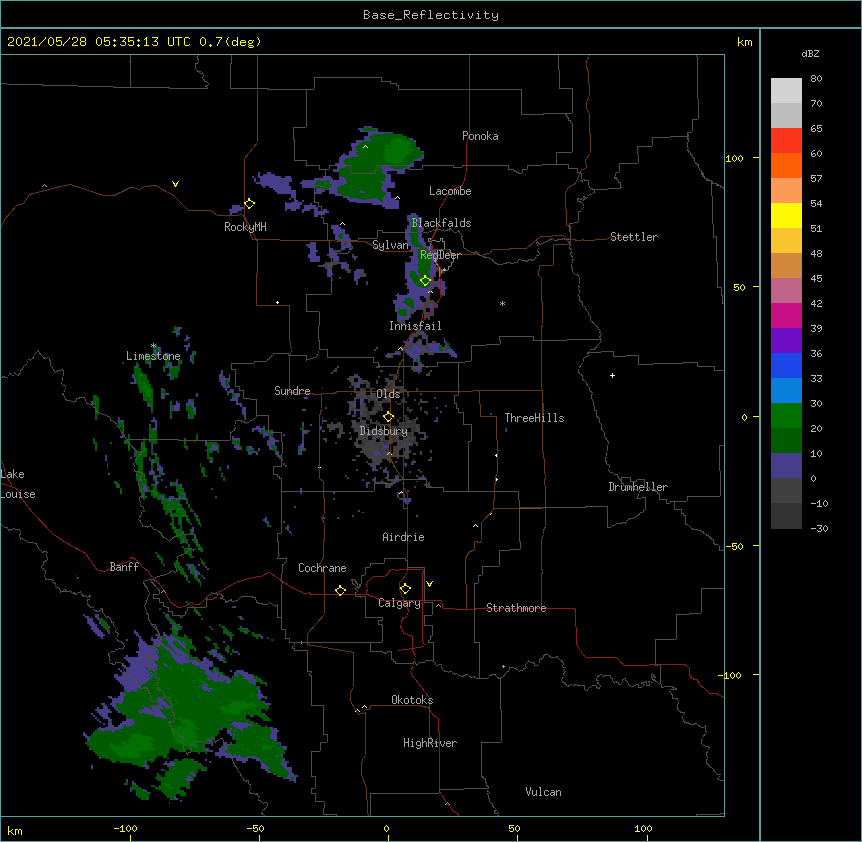Click the Lacombe city label
This screenshot has width=862, height=842.
[450, 191]
